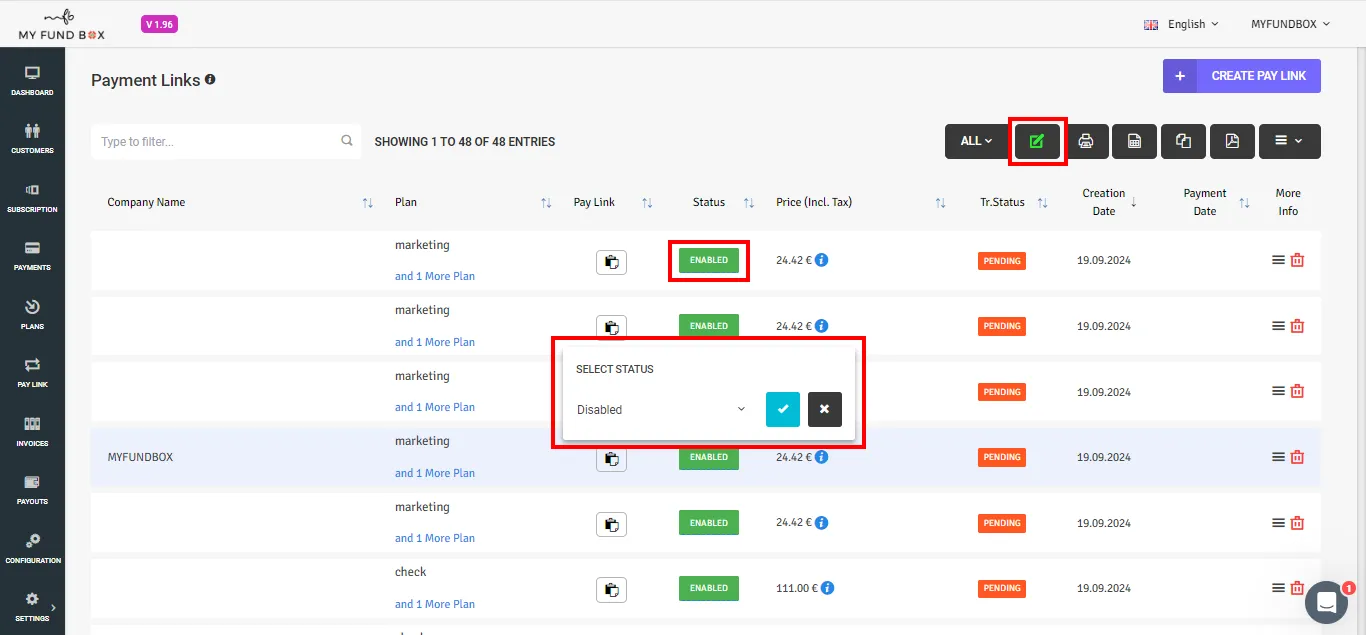This screenshot has height=635, width=1366.
Task: Click Pending badge in MYFUNDBOX row
Action: 1002,457
